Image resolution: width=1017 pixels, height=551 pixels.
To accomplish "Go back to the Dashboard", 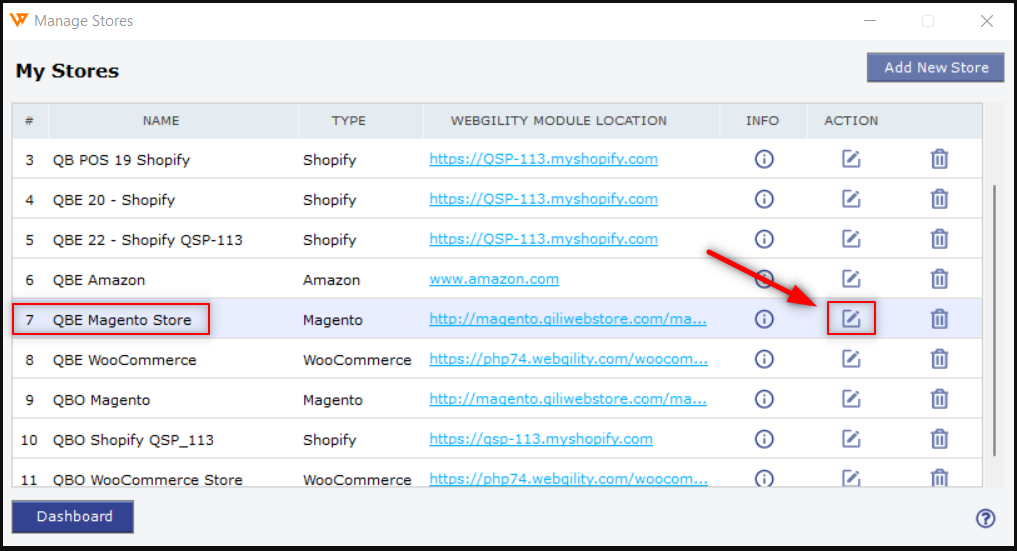I will pyautogui.click(x=73, y=517).
